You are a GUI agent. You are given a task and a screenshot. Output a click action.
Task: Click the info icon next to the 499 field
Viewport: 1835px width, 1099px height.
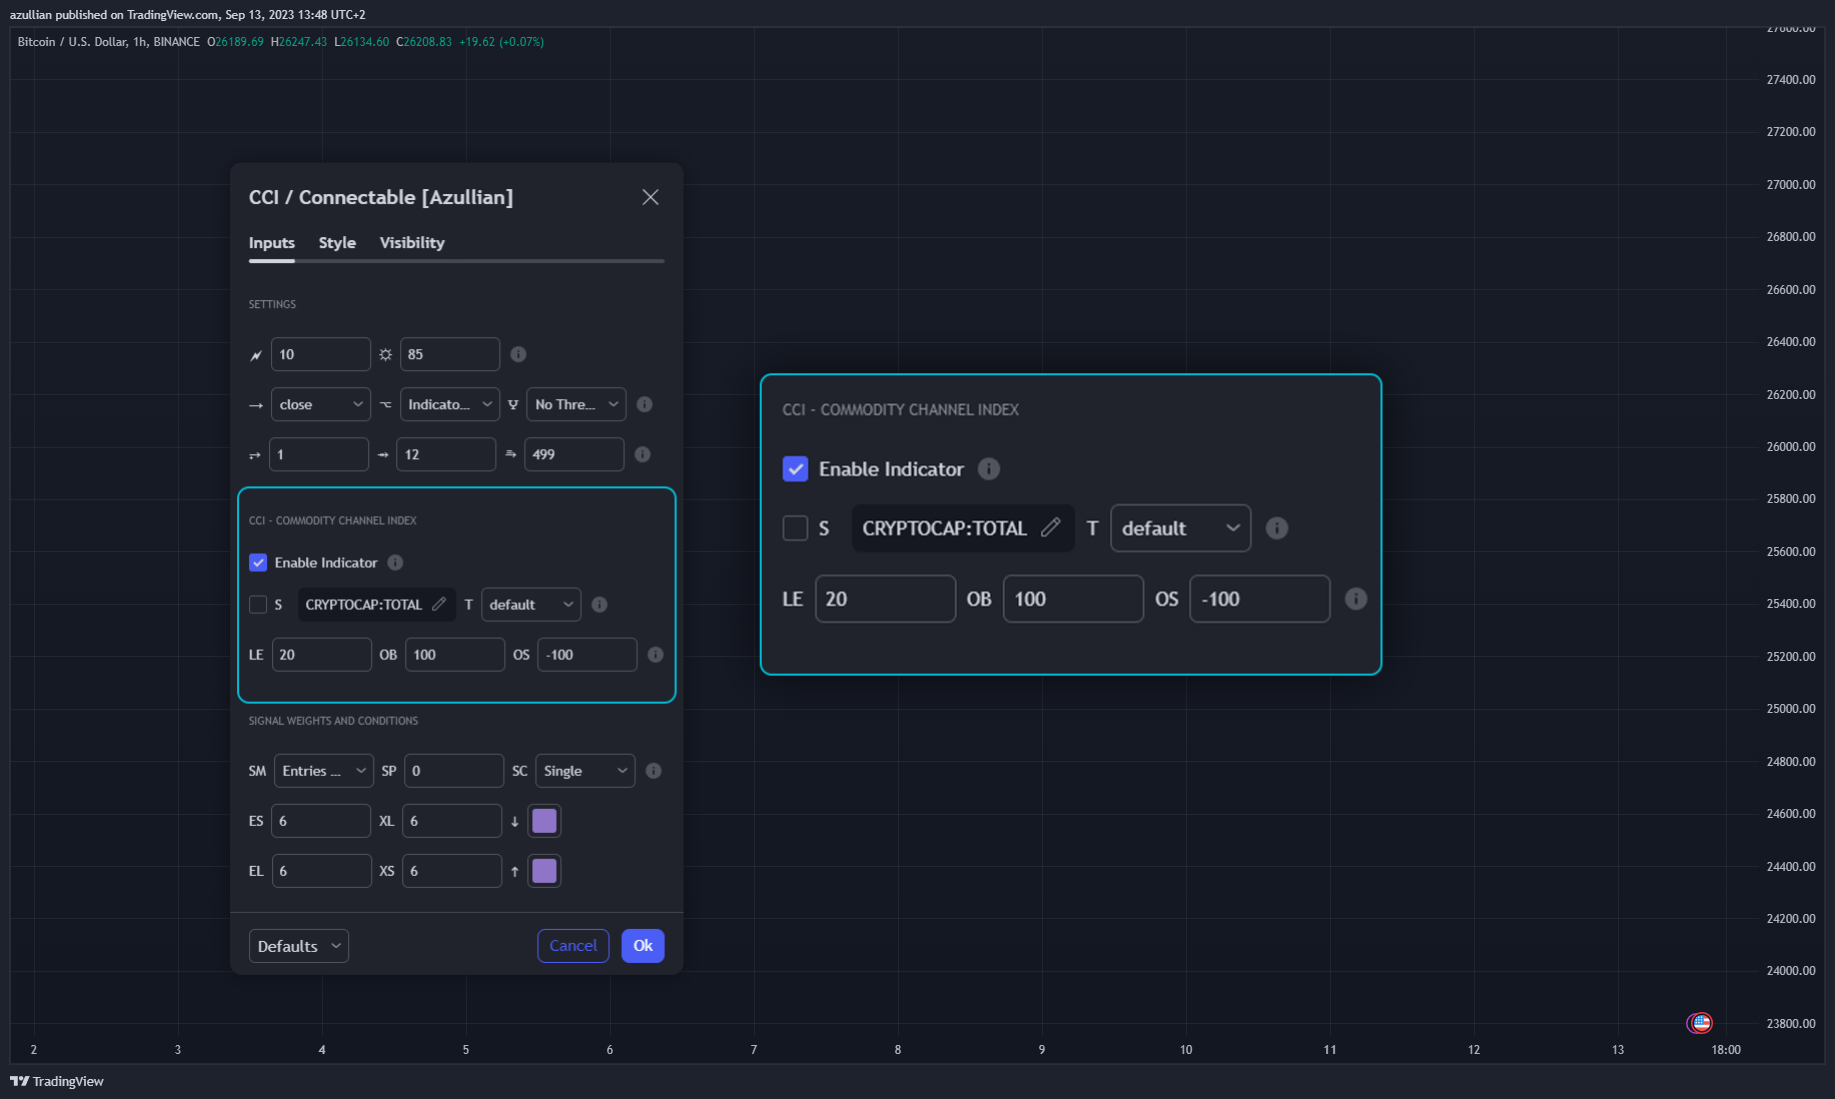pyautogui.click(x=642, y=454)
